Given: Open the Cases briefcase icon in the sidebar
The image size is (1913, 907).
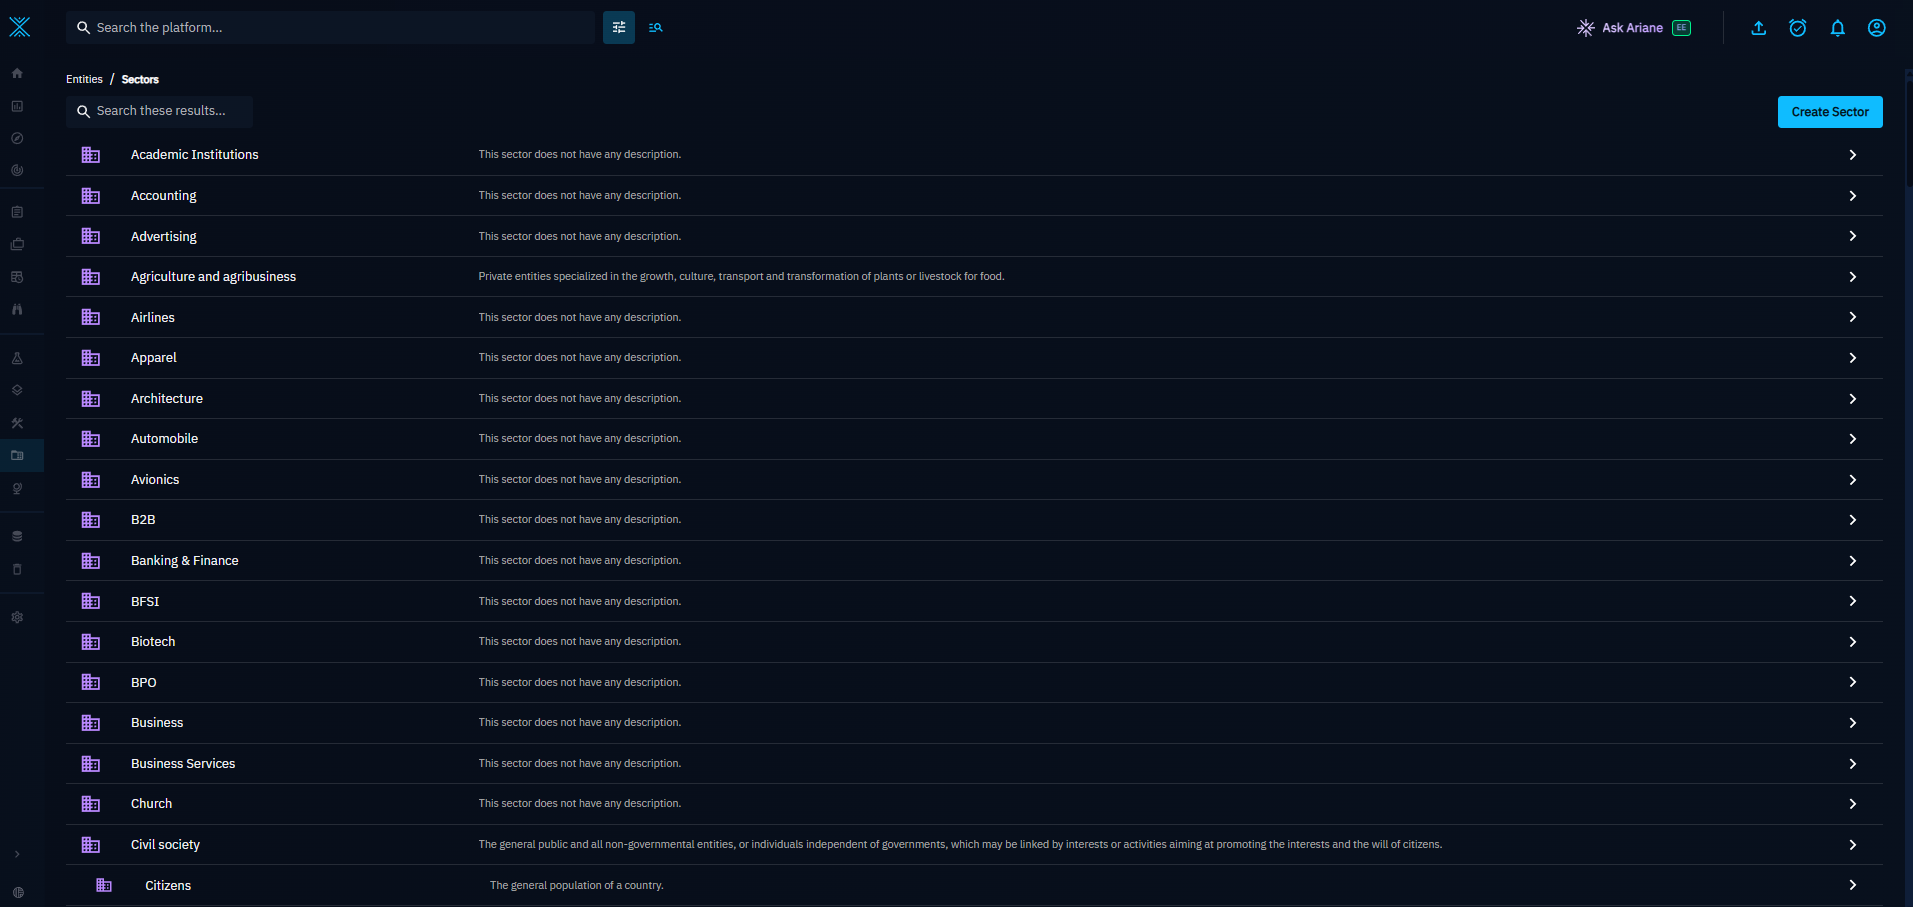Looking at the screenshot, I should tap(17, 244).
